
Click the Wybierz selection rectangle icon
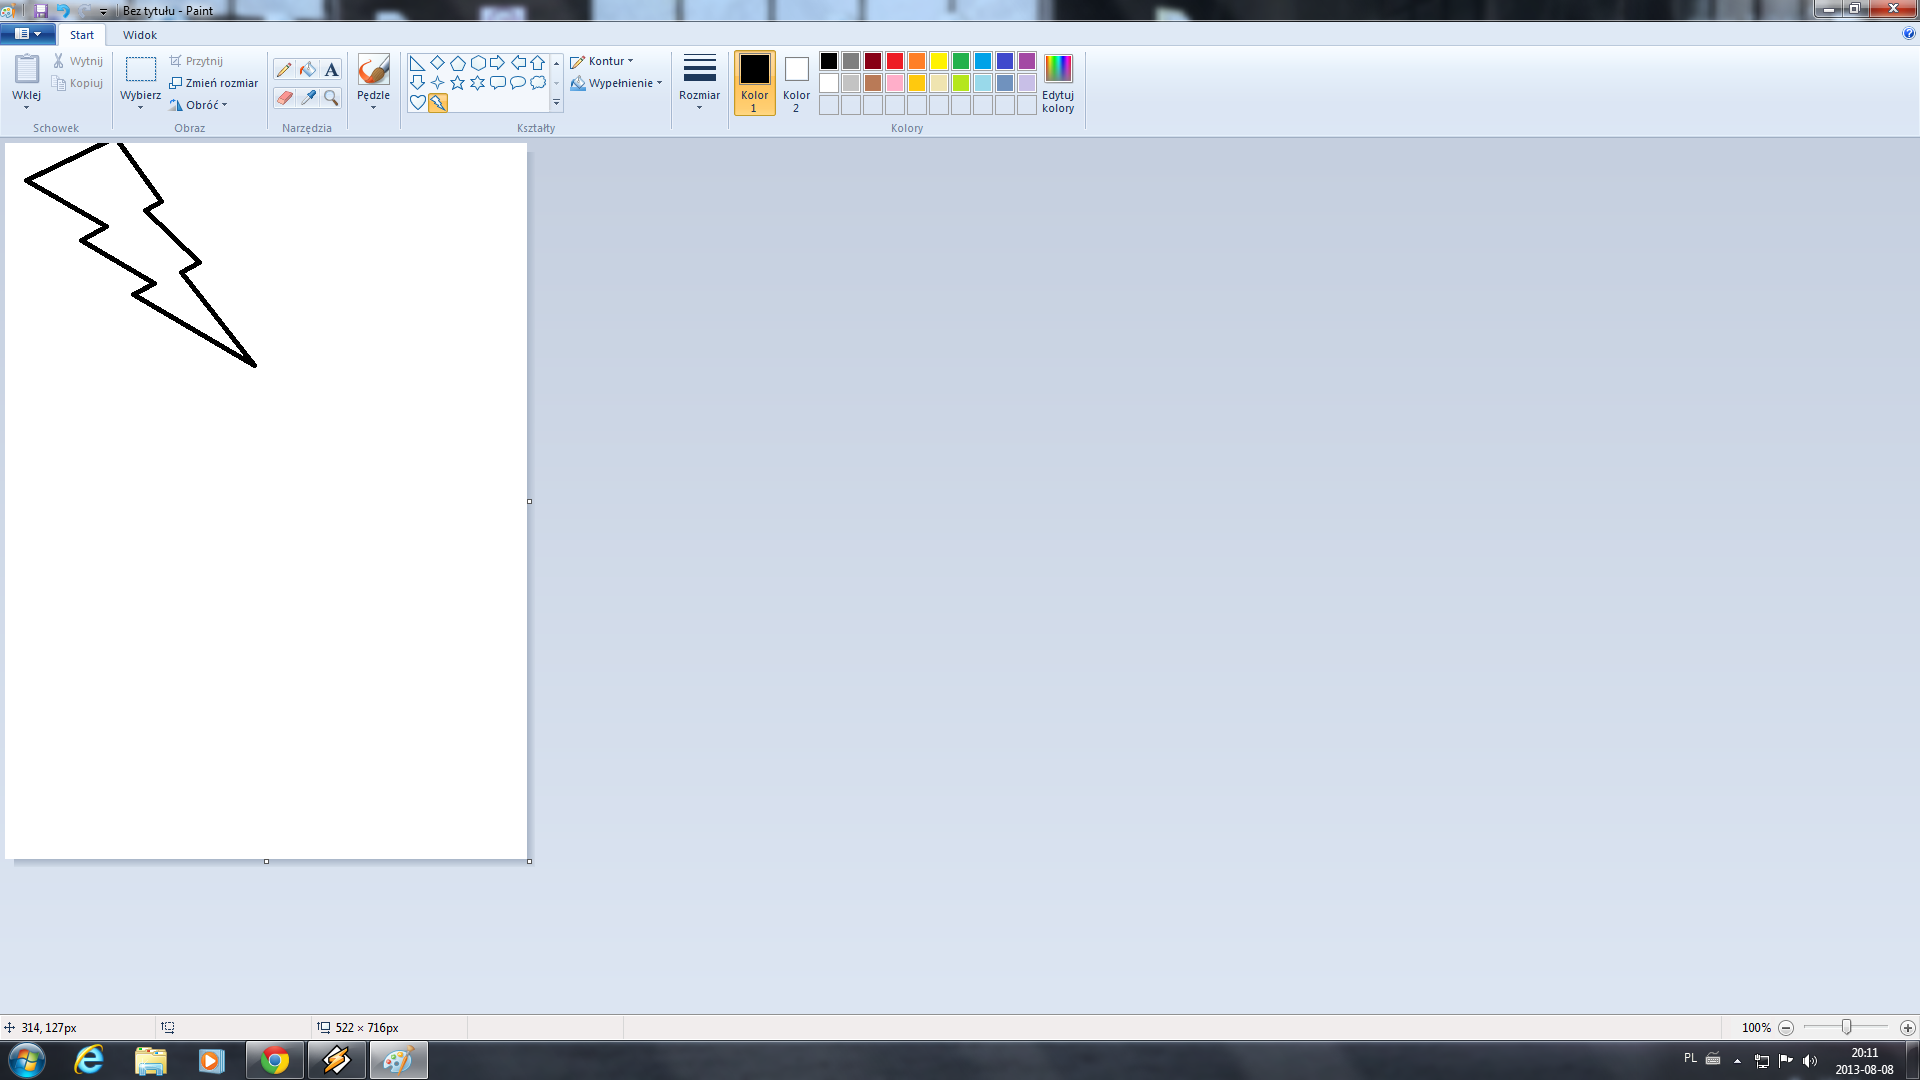coord(141,69)
